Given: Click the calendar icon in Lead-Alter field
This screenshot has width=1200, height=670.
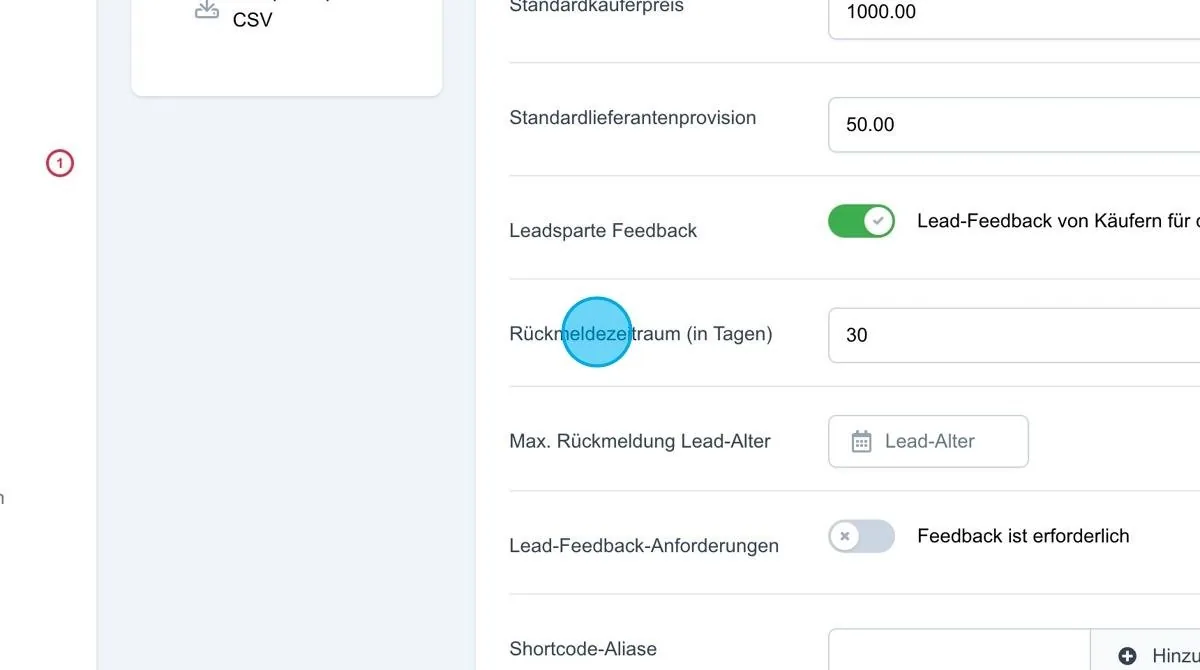Looking at the screenshot, I should coord(861,441).
